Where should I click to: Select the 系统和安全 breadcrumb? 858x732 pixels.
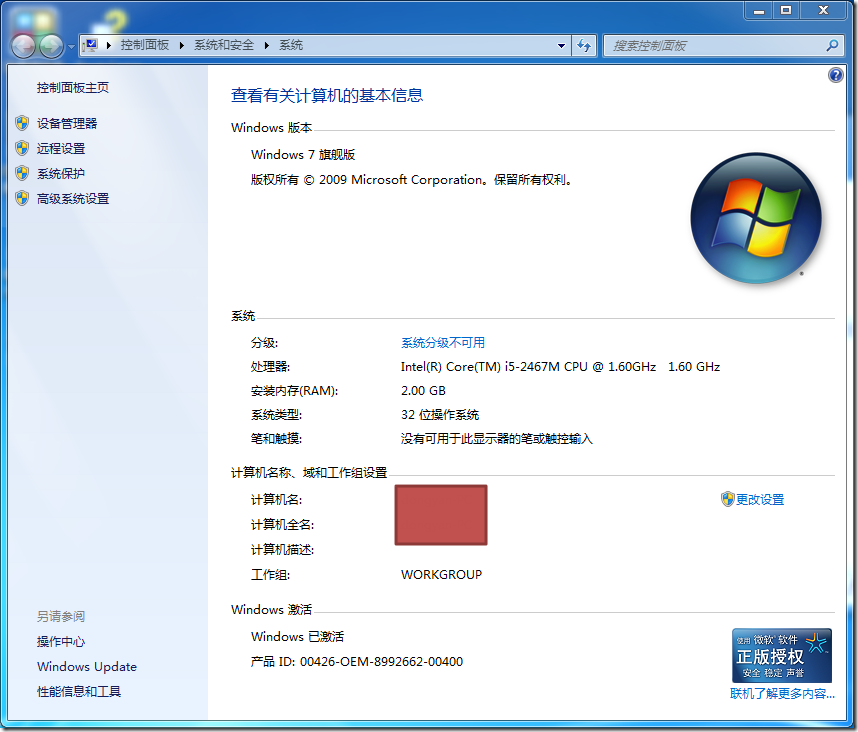[x=224, y=45]
